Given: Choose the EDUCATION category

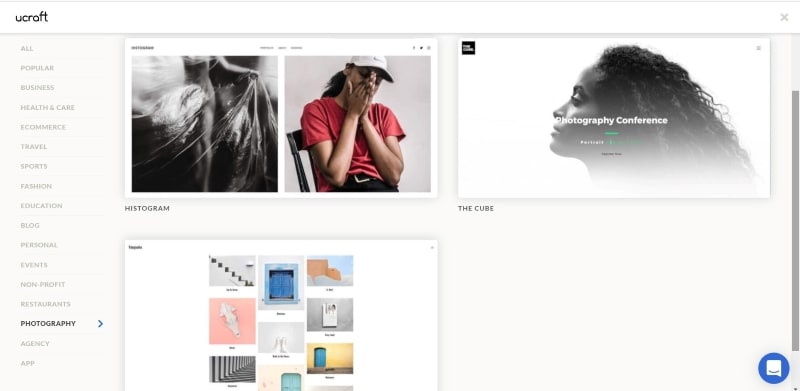Looking at the screenshot, I should [41, 206].
